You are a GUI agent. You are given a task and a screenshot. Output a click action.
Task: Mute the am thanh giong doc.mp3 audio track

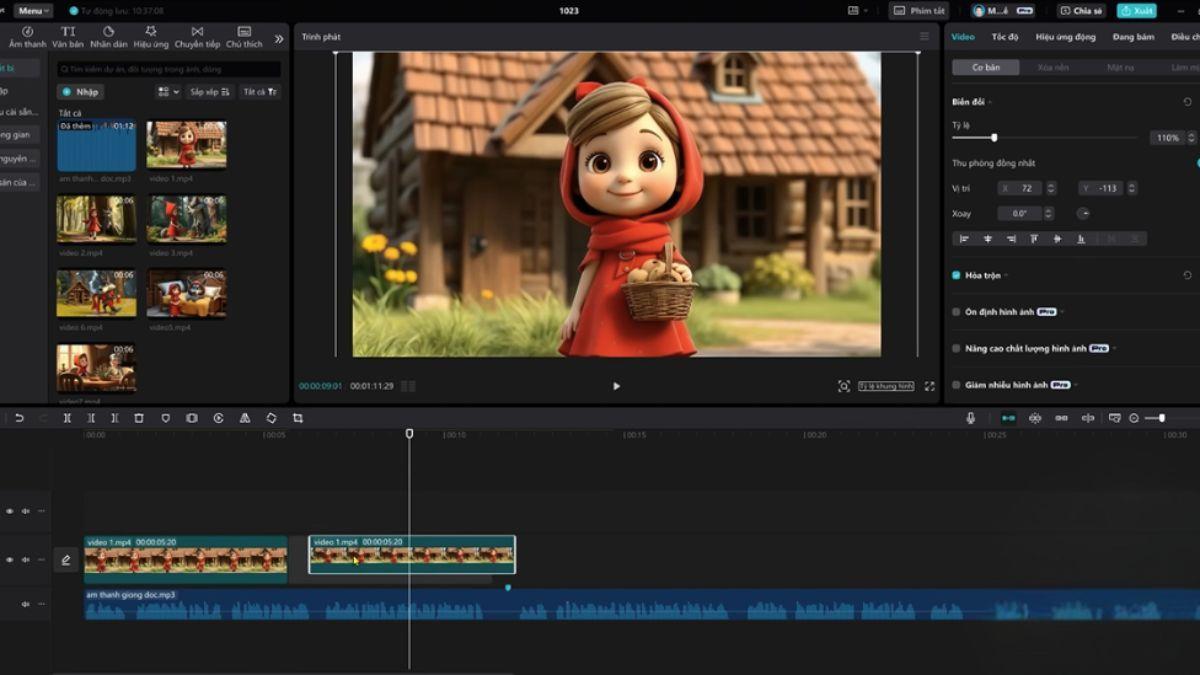click(26, 604)
